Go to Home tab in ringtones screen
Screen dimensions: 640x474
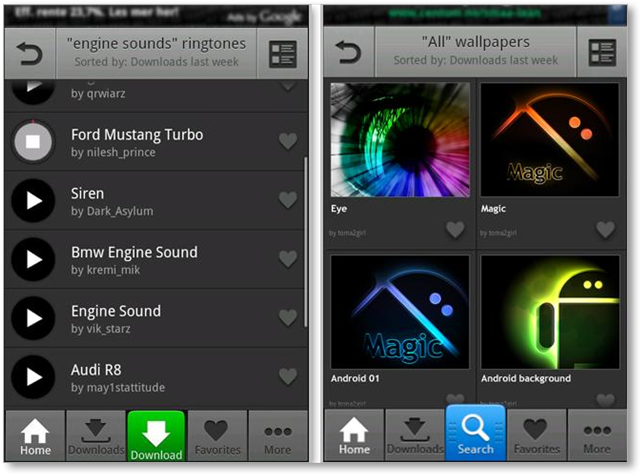click(35, 436)
